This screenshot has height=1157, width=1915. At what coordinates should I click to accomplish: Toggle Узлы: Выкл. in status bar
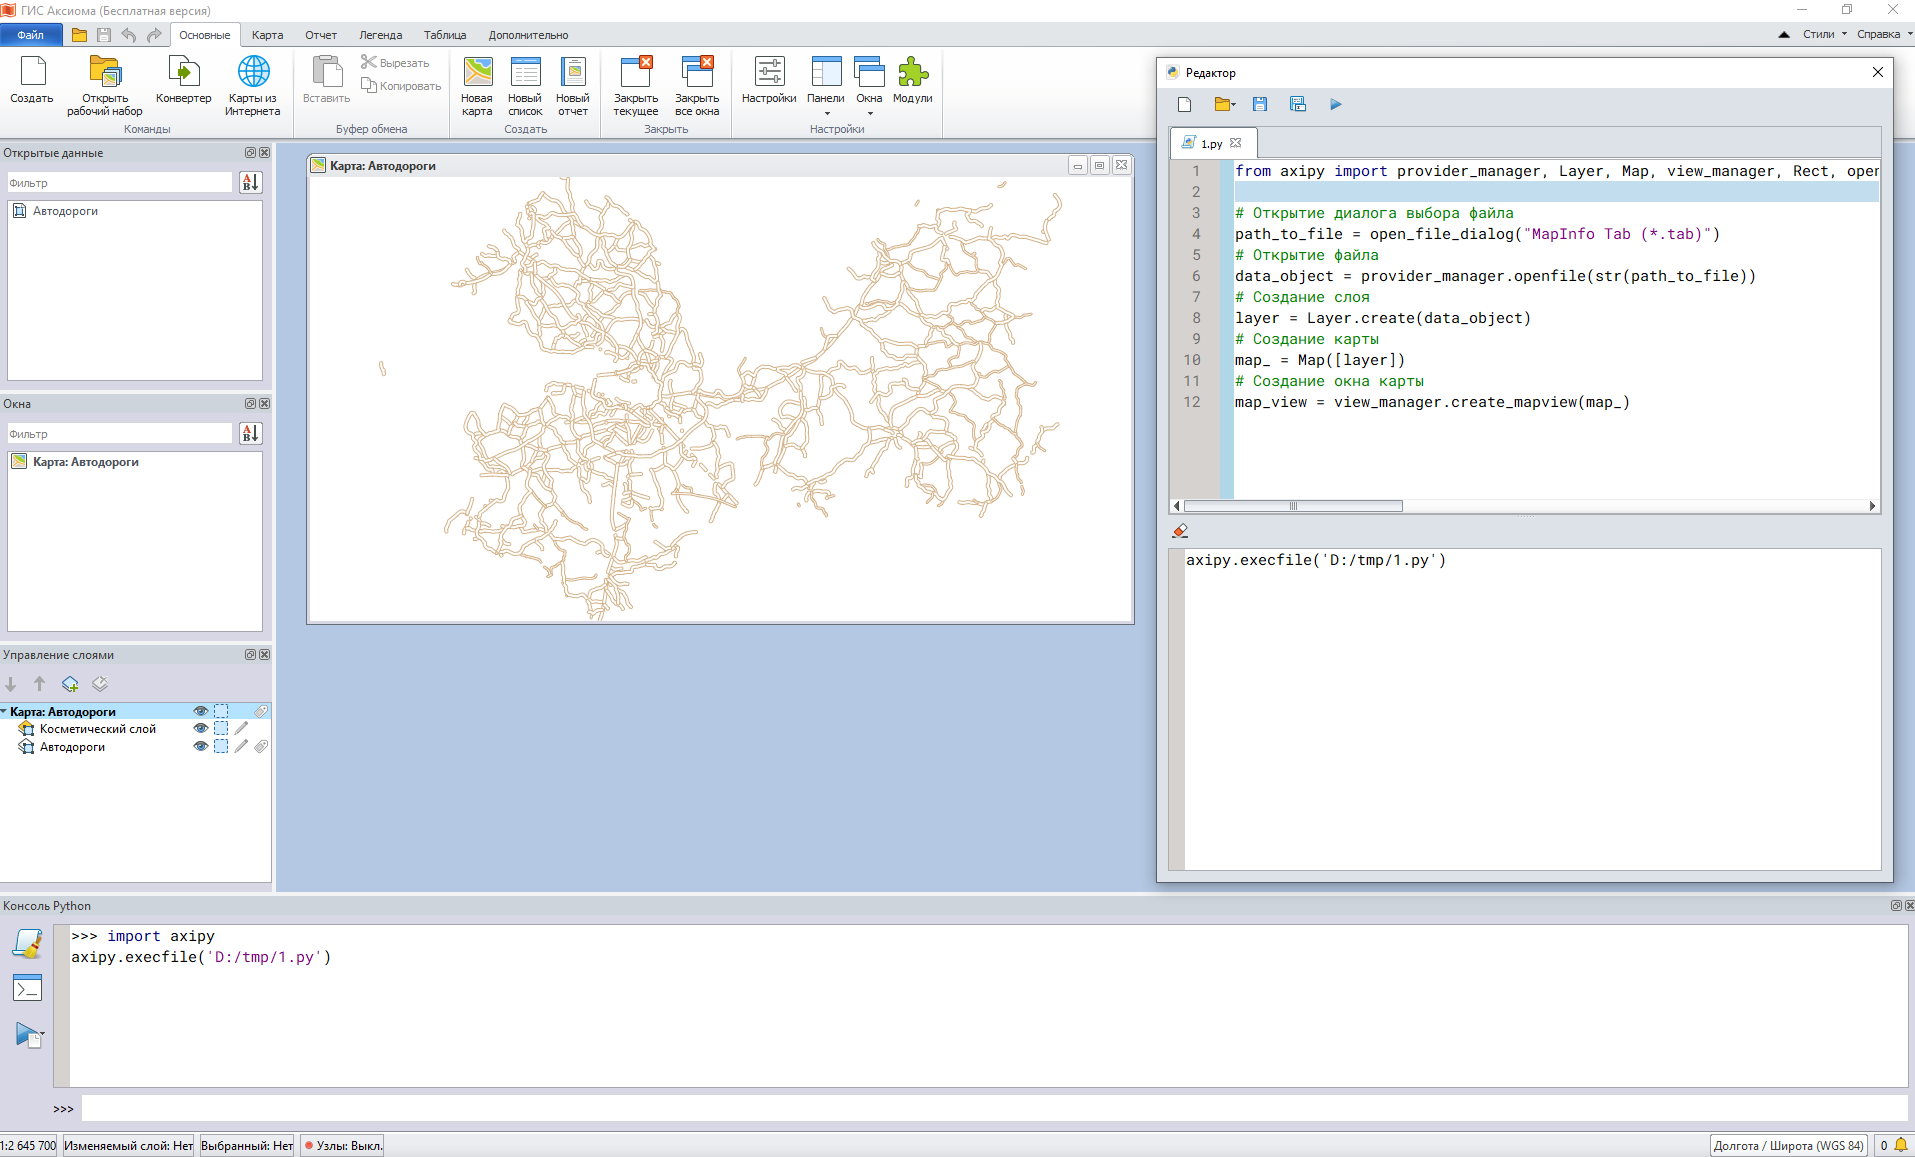point(342,1145)
